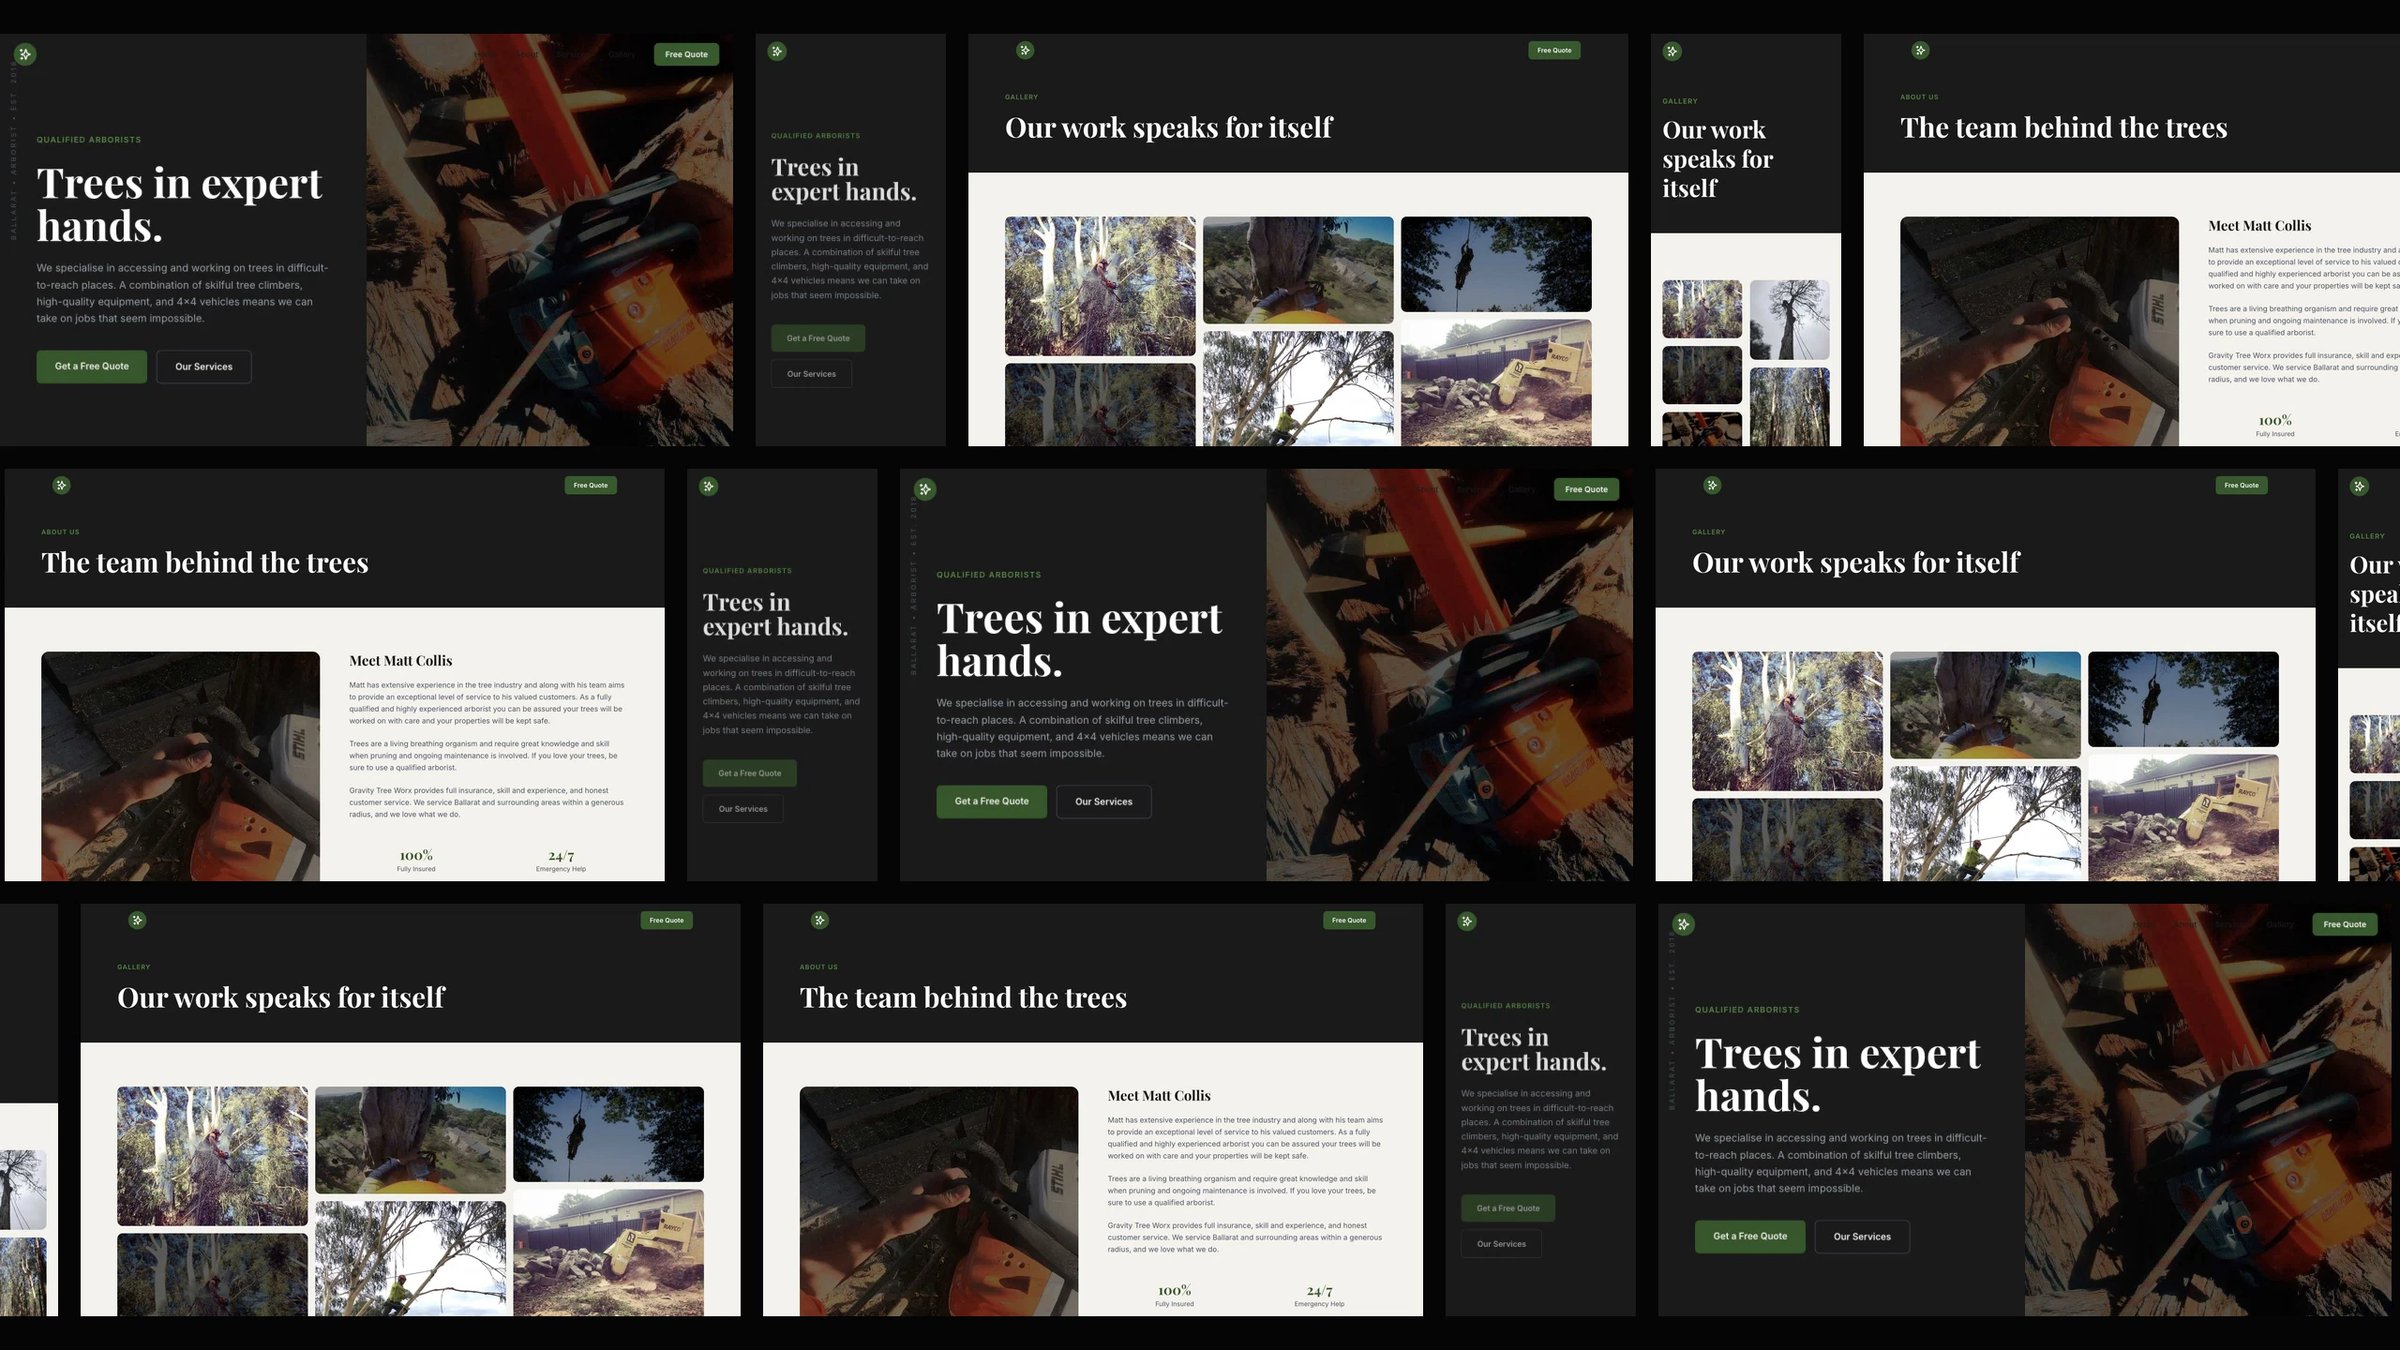Click Free Quote in bottom-row About mockup header
Image resolution: width=2400 pixels, height=1350 pixels.
tap(1349, 920)
